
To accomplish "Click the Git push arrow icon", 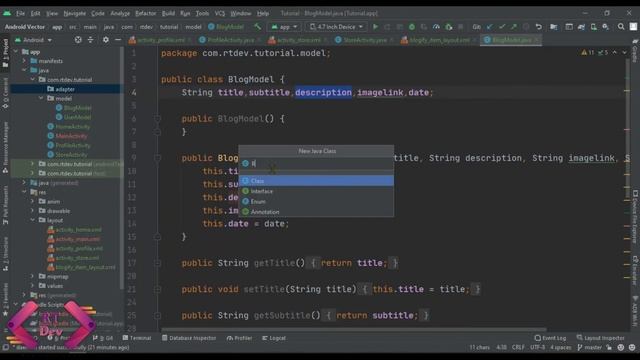I will 514,27.
